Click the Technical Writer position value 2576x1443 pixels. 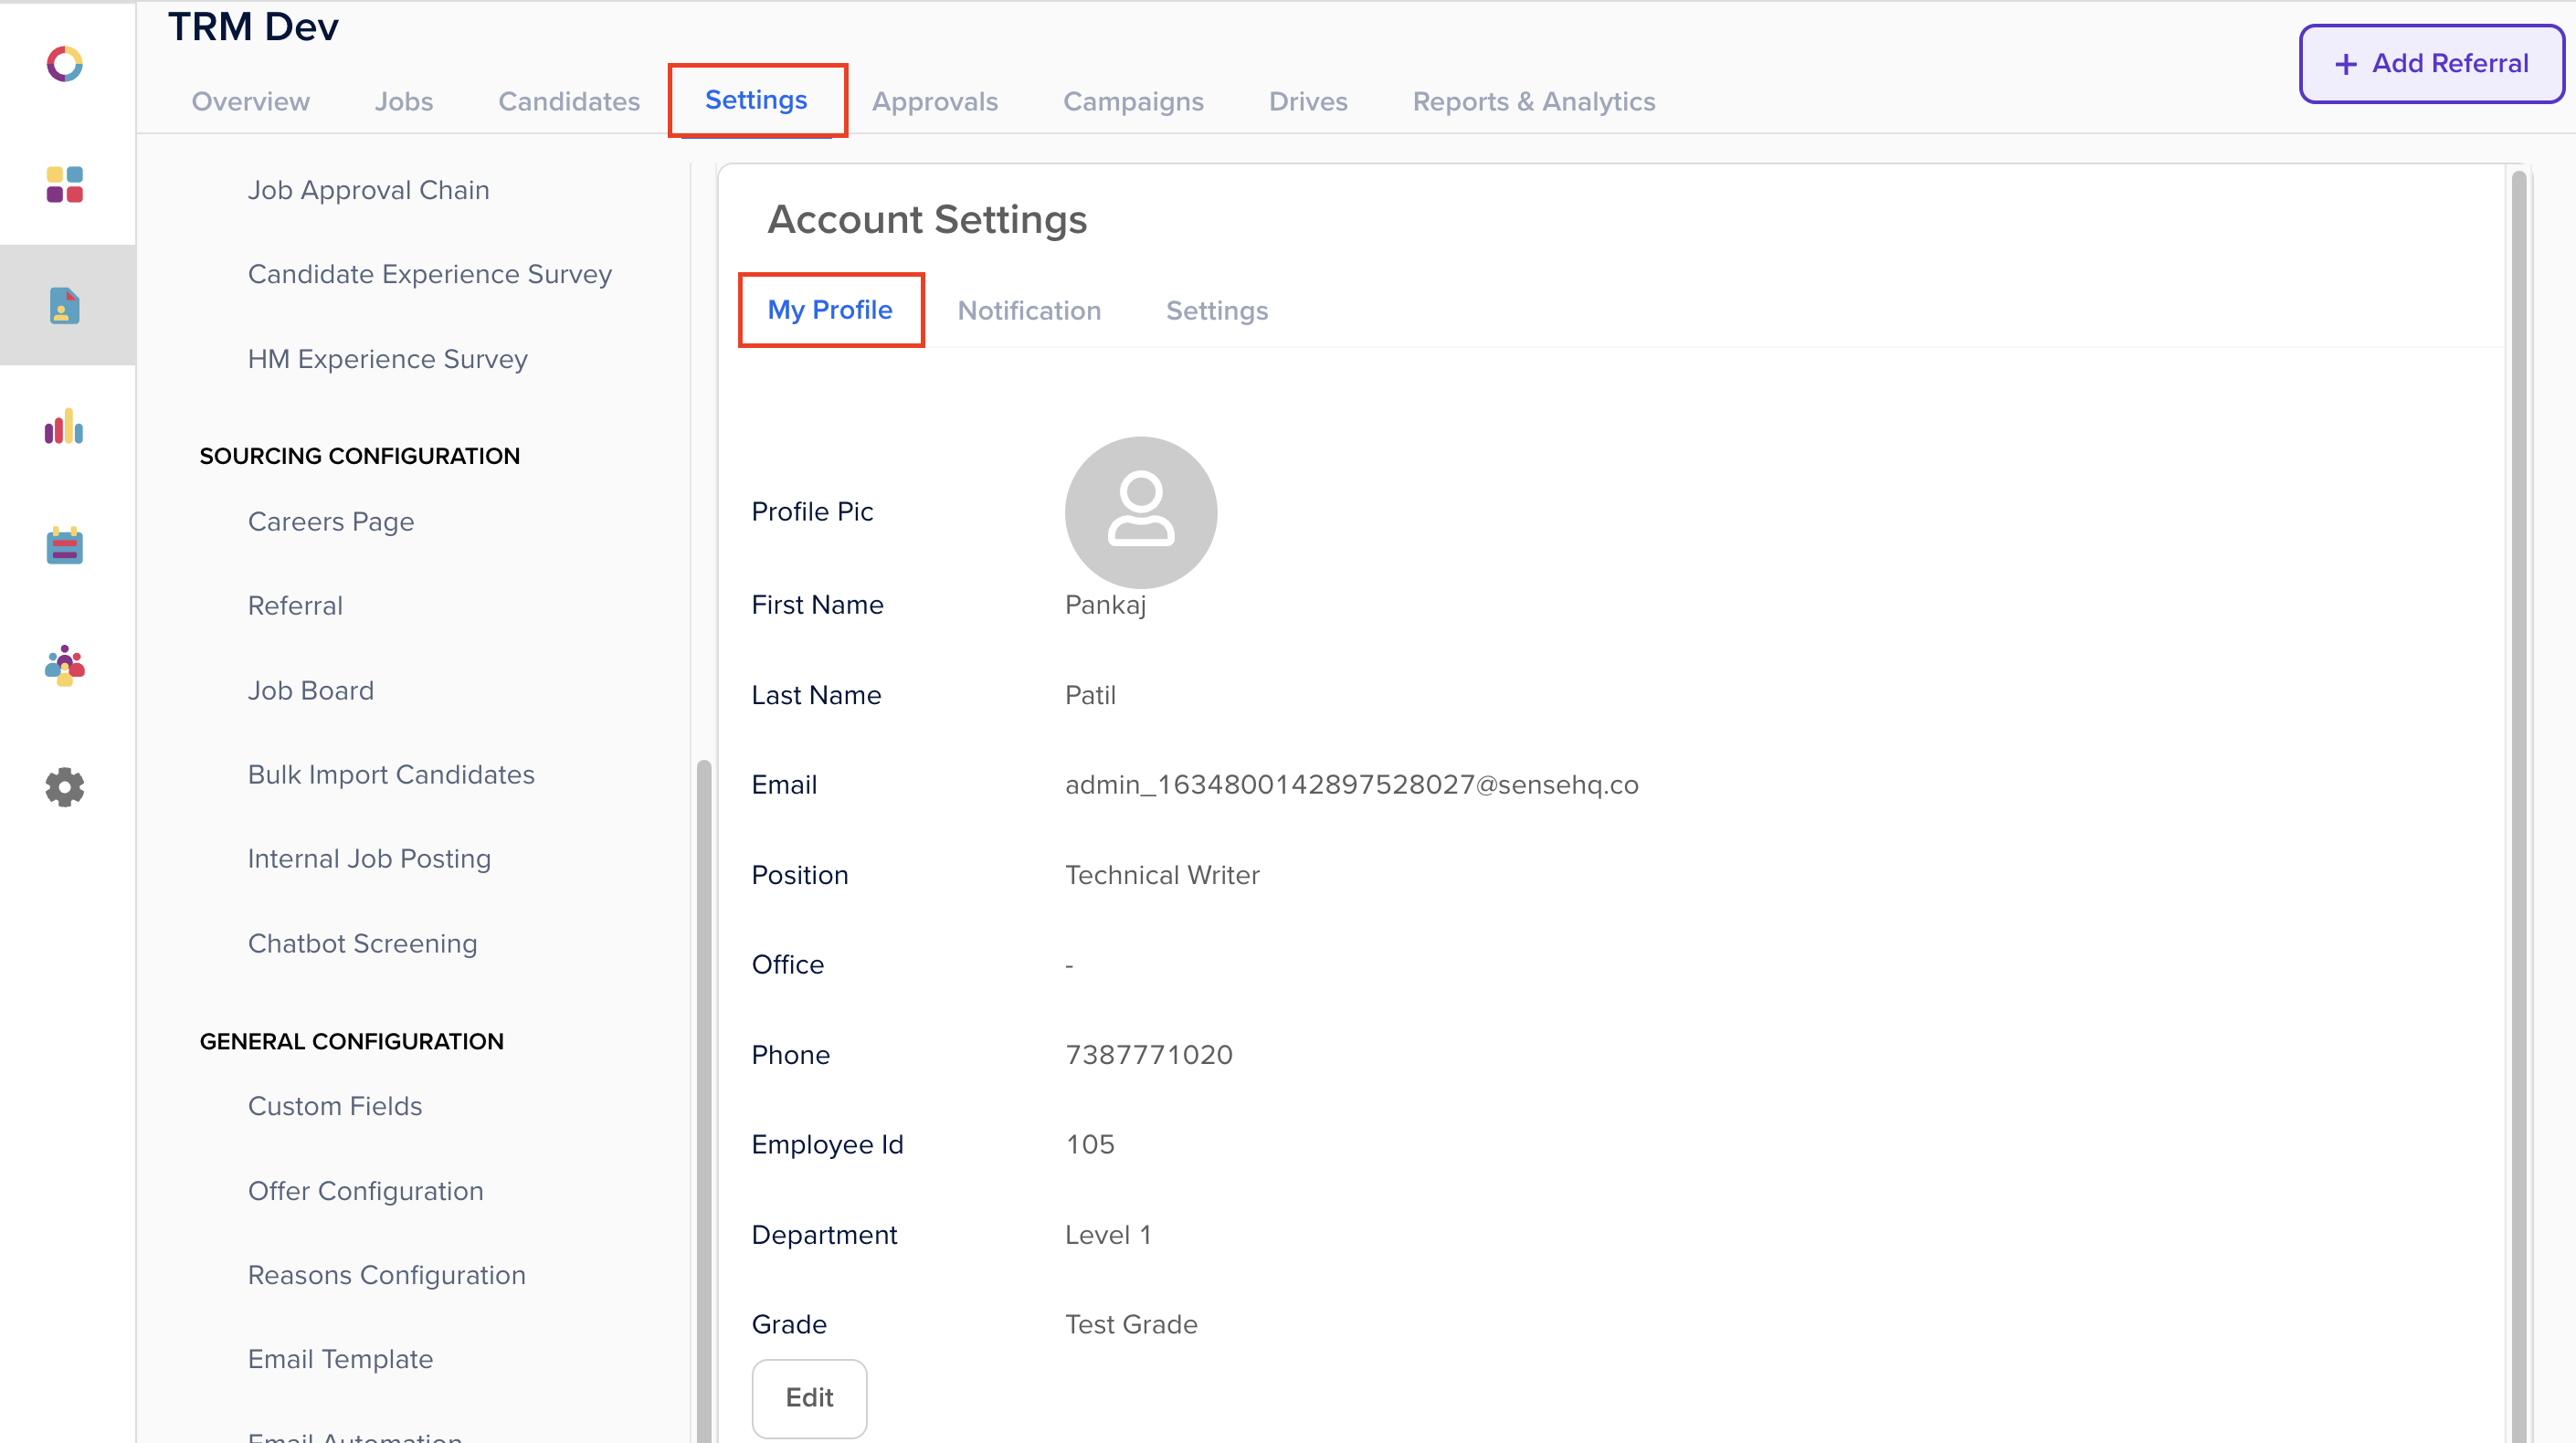coord(1162,875)
